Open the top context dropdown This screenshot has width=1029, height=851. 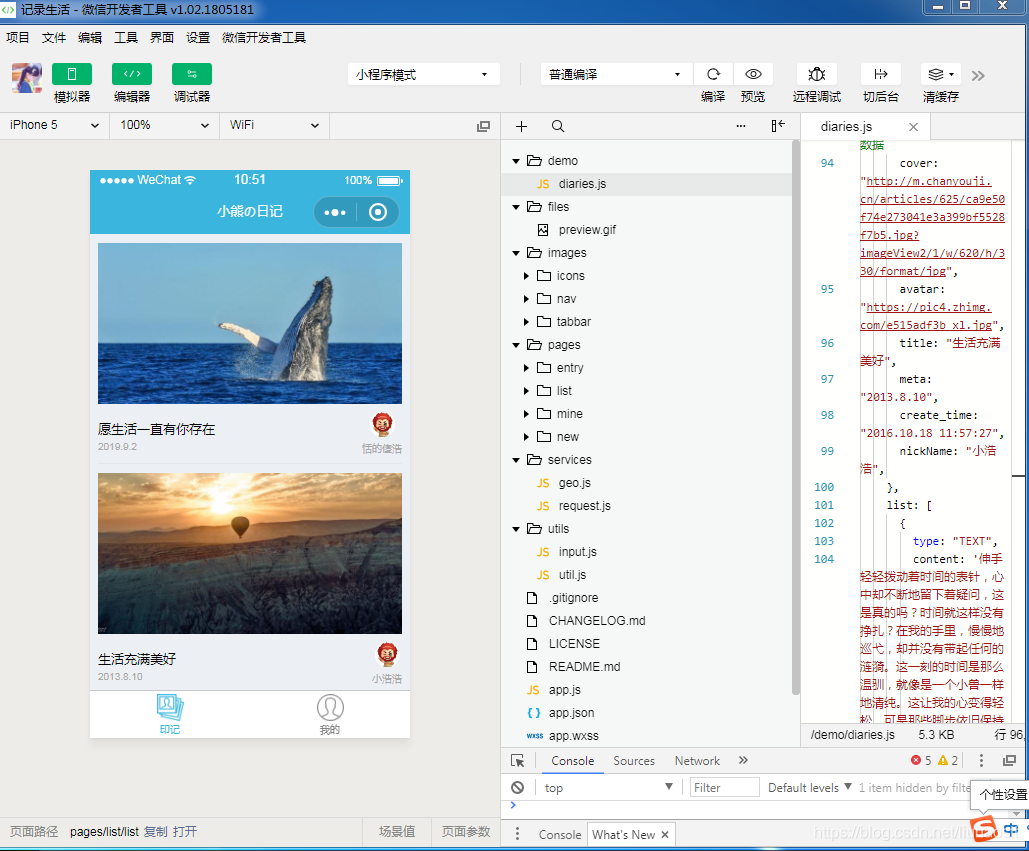pyautogui.click(x=608, y=788)
